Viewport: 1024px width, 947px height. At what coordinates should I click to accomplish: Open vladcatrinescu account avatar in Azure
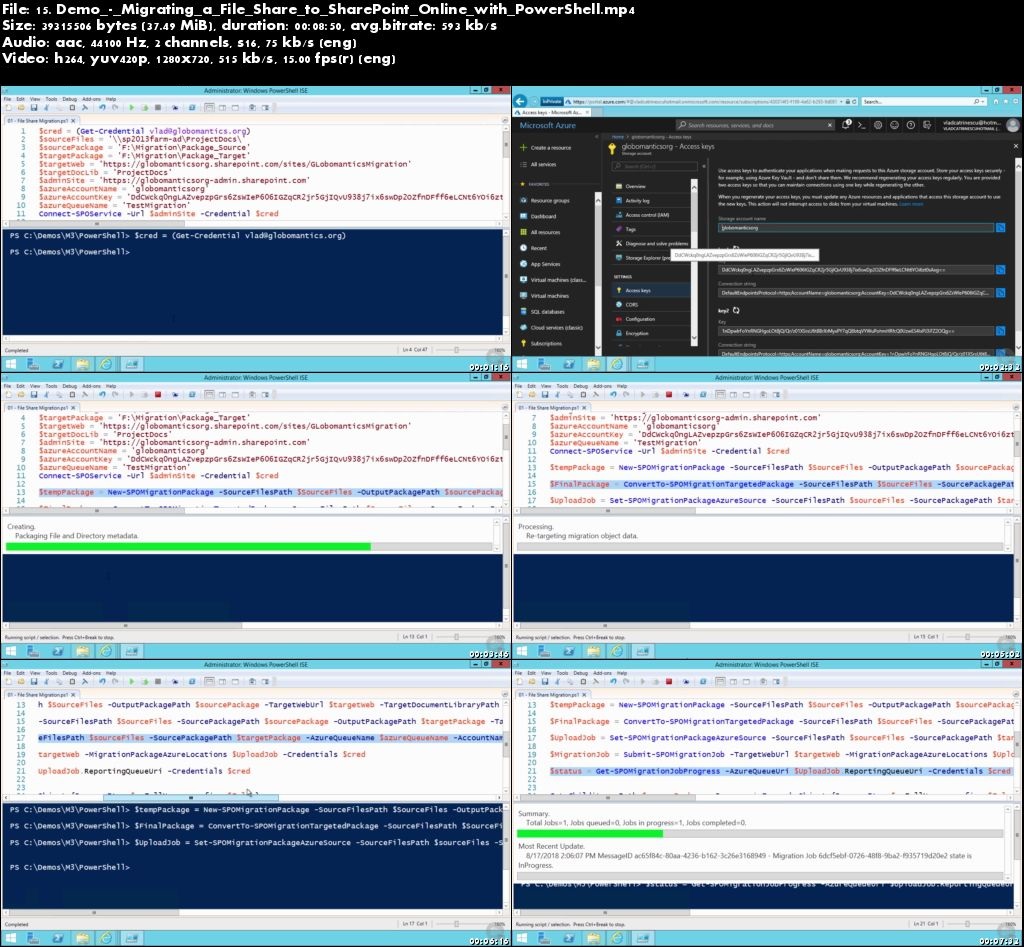pyautogui.click(x=1013, y=125)
